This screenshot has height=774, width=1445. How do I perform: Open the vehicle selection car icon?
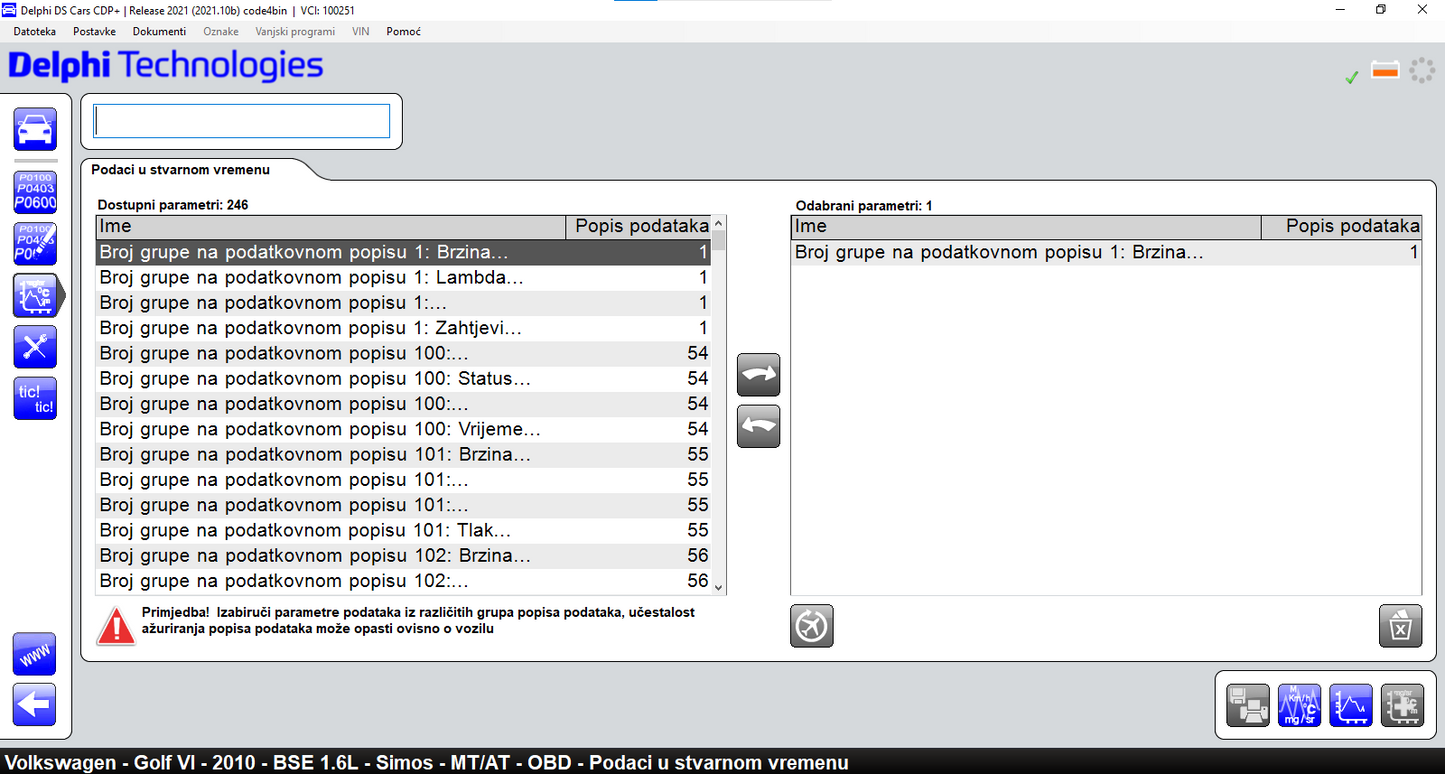(x=35, y=129)
